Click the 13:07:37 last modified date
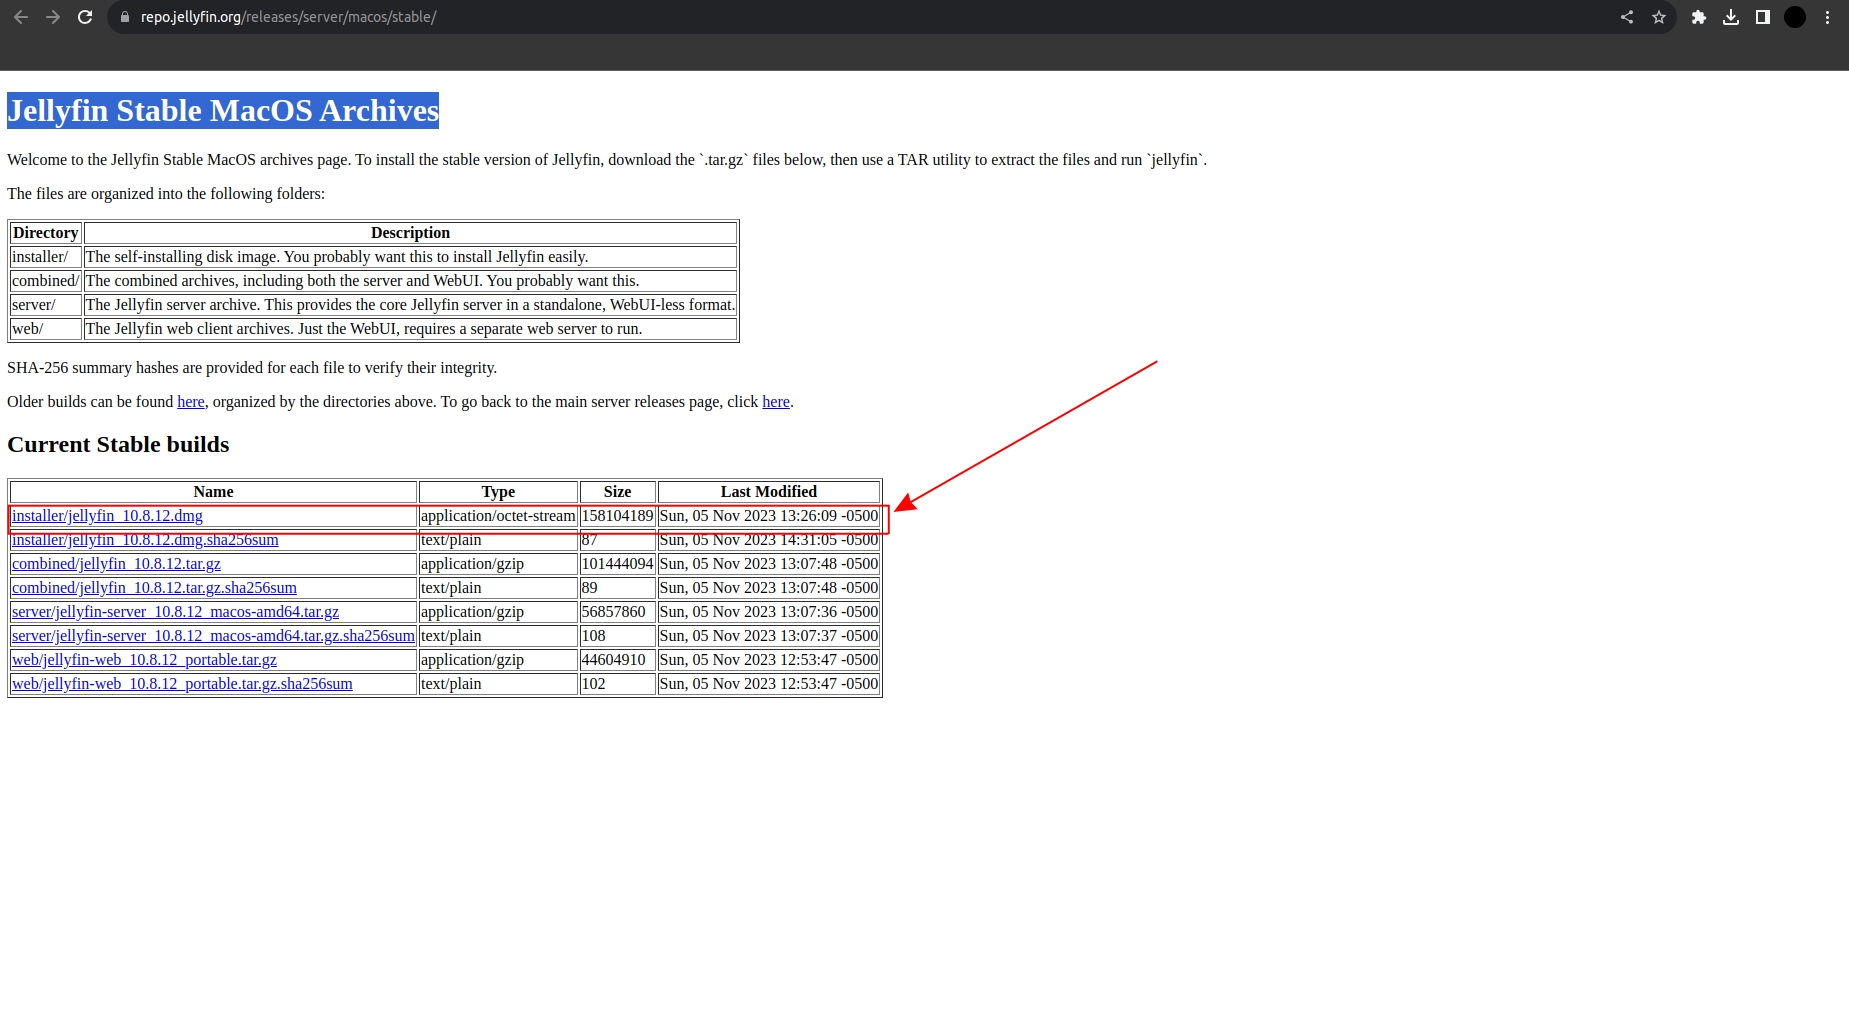Image resolution: width=1849 pixels, height=1014 pixels. (769, 636)
